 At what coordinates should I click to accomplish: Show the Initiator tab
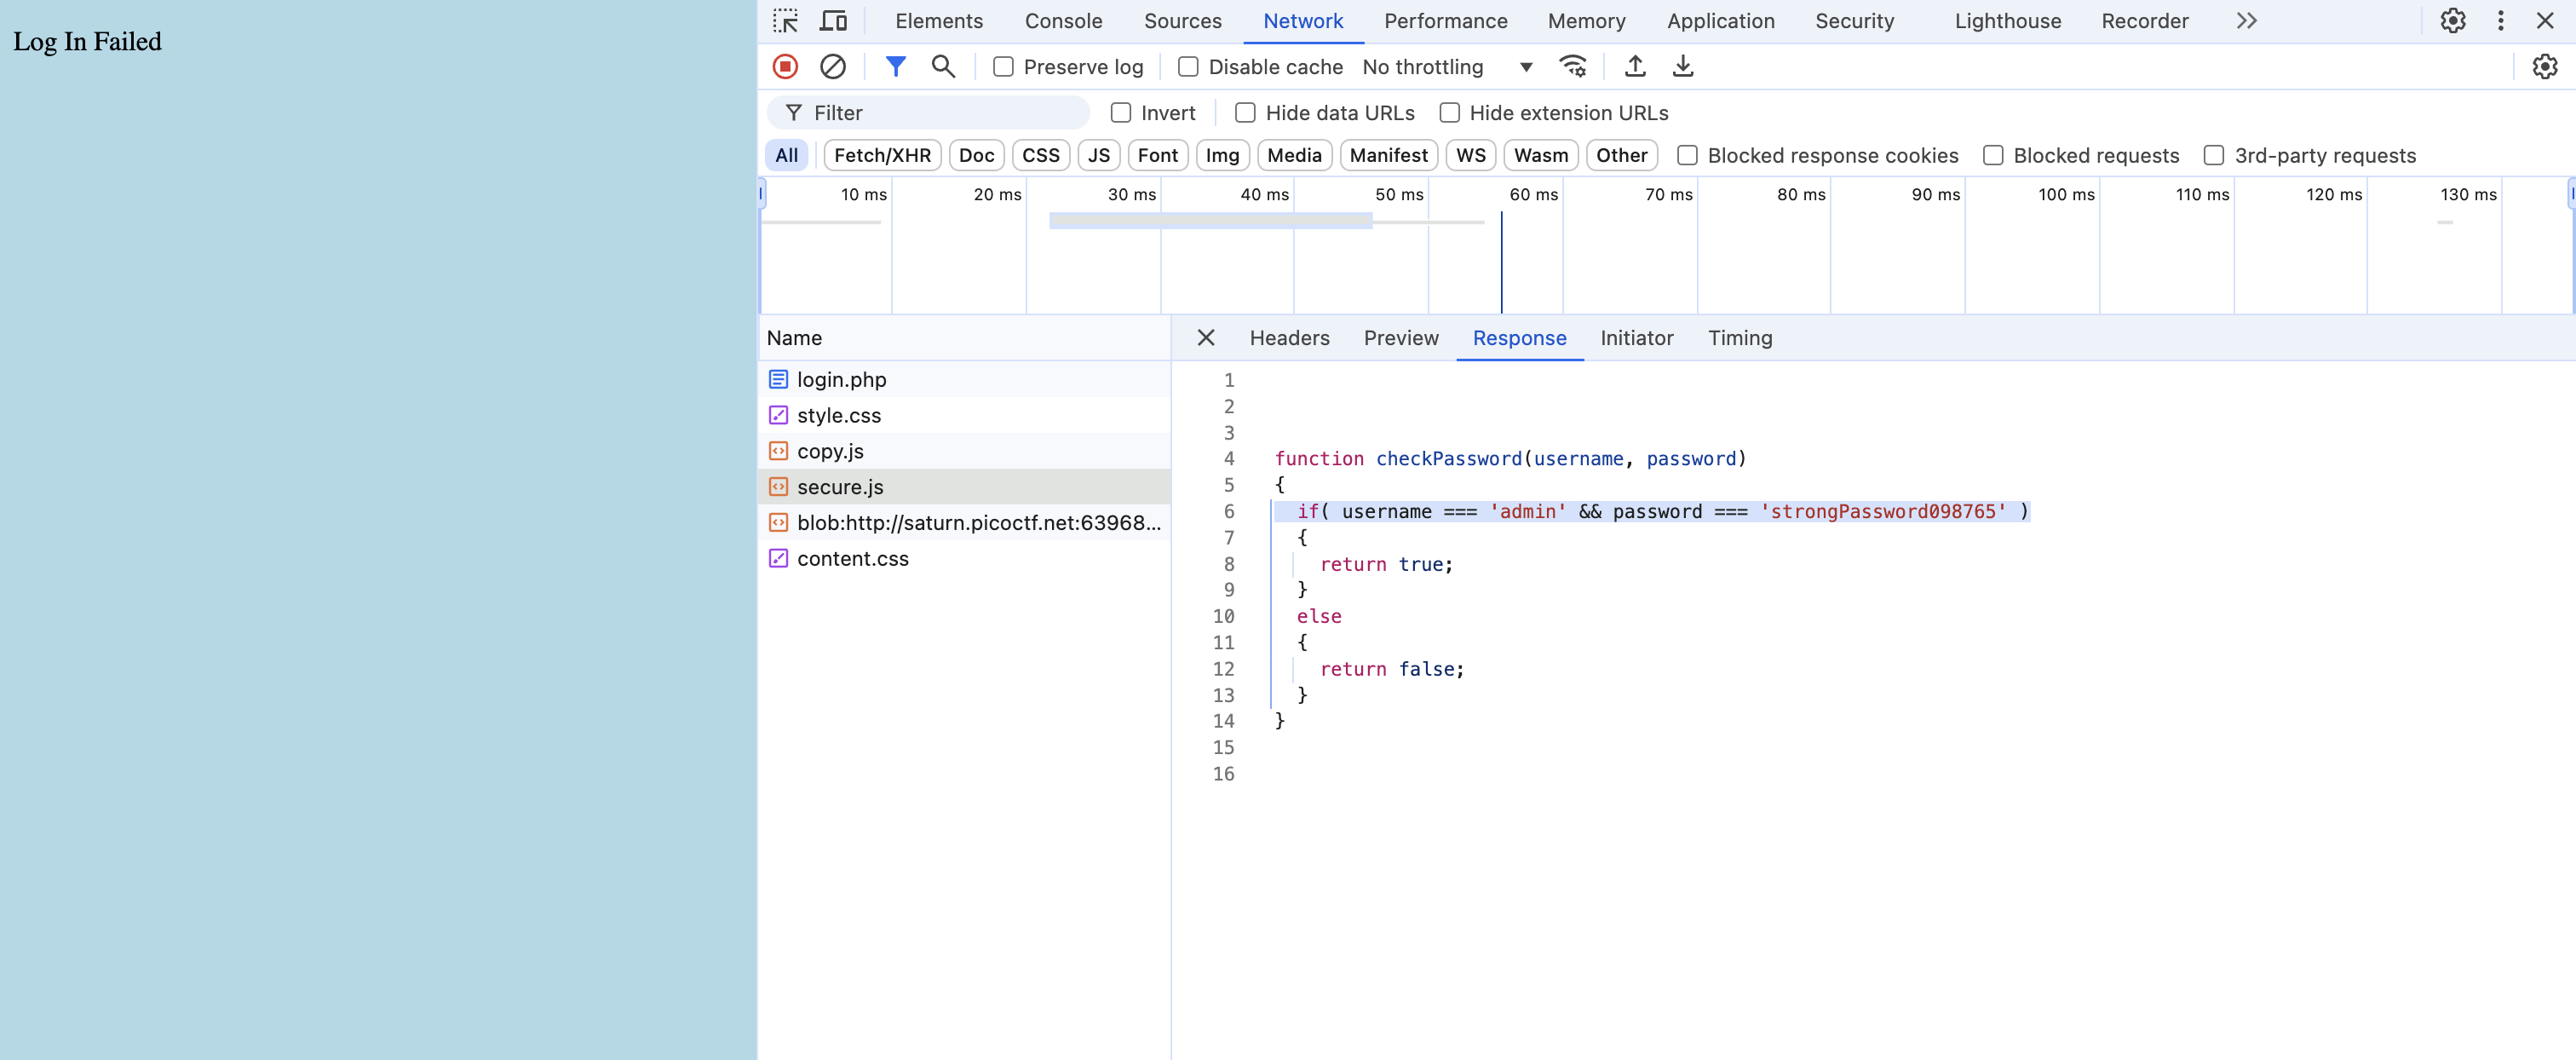(1636, 338)
